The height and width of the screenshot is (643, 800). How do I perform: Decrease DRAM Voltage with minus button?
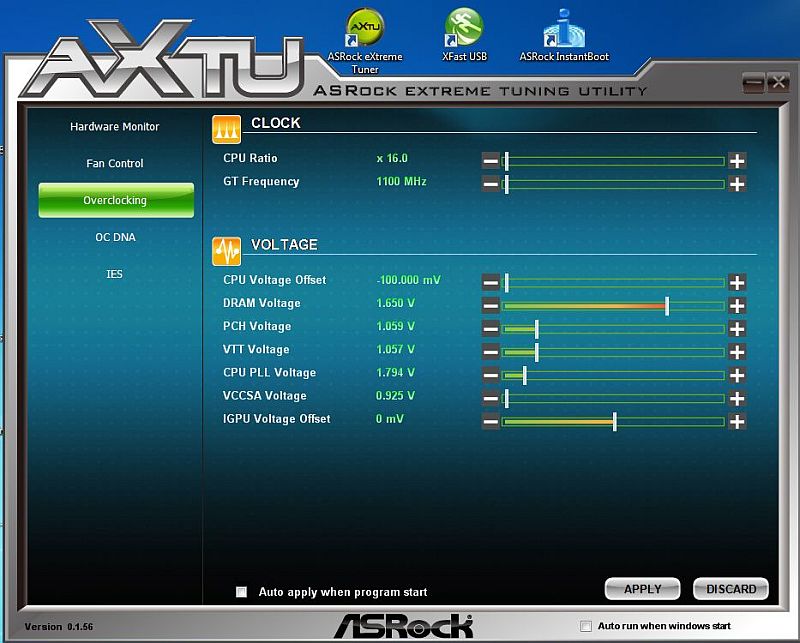click(490, 306)
